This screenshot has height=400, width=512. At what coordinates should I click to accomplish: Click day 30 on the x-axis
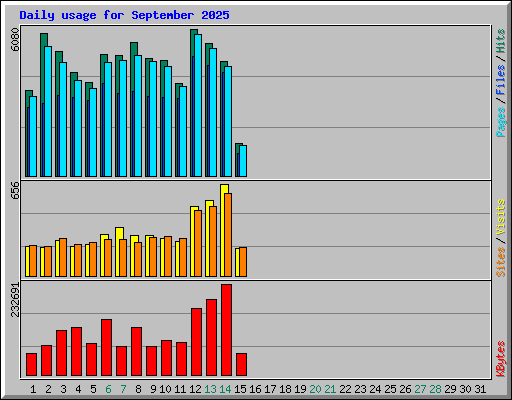pyautogui.click(x=465, y=389)
